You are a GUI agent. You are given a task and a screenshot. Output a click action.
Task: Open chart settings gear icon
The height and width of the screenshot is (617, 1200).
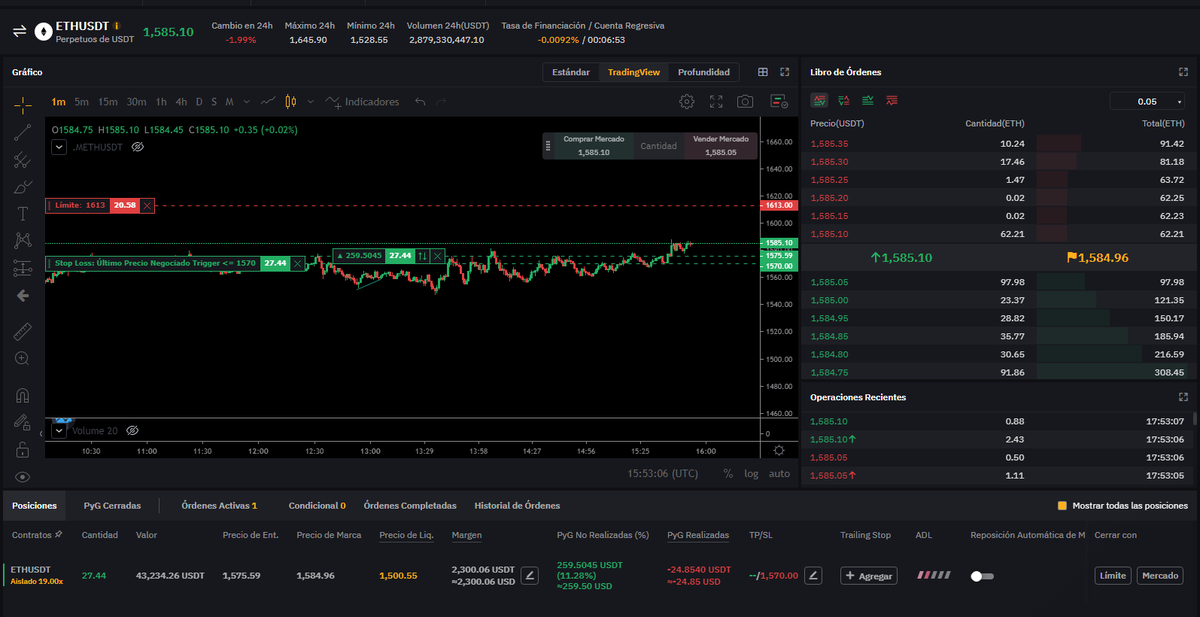(686, 102)
